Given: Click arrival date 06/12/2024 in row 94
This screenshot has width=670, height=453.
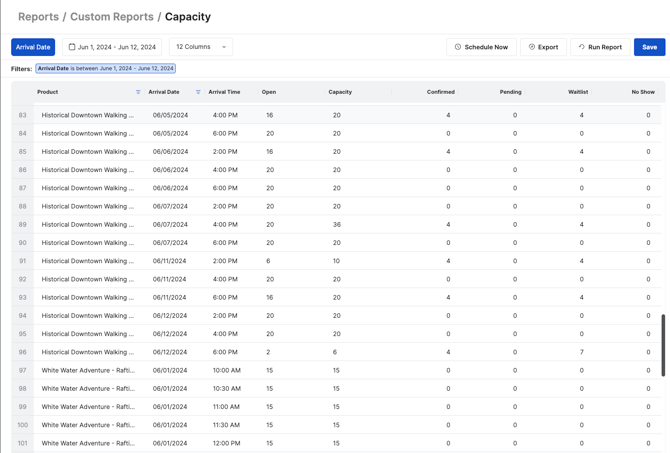Looking at the screenshot, I should point(170,315).
